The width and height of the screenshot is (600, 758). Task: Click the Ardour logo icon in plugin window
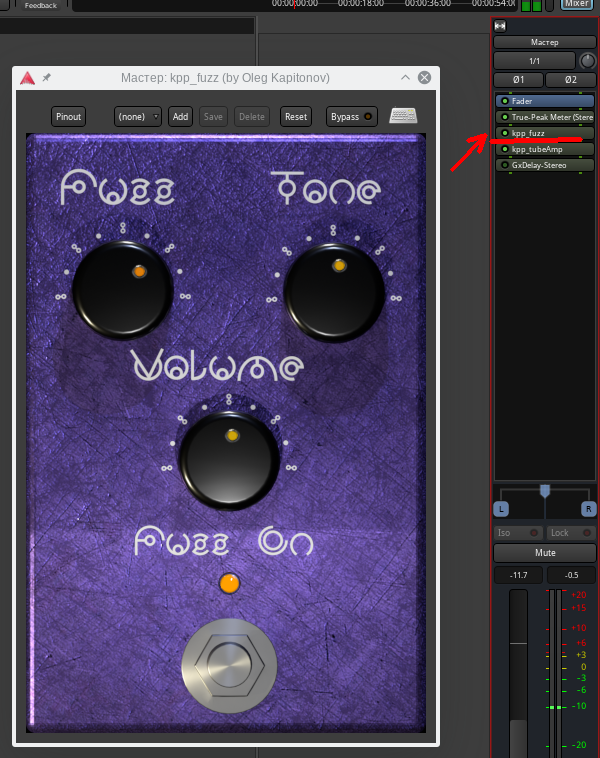click(x=28, y=78)
